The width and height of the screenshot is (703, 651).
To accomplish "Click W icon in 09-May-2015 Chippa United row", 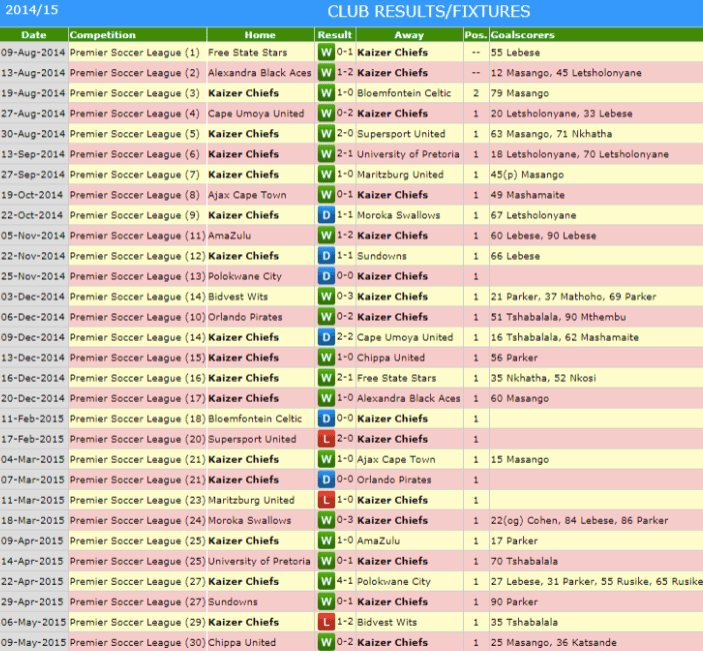I will tap(326, 642).
